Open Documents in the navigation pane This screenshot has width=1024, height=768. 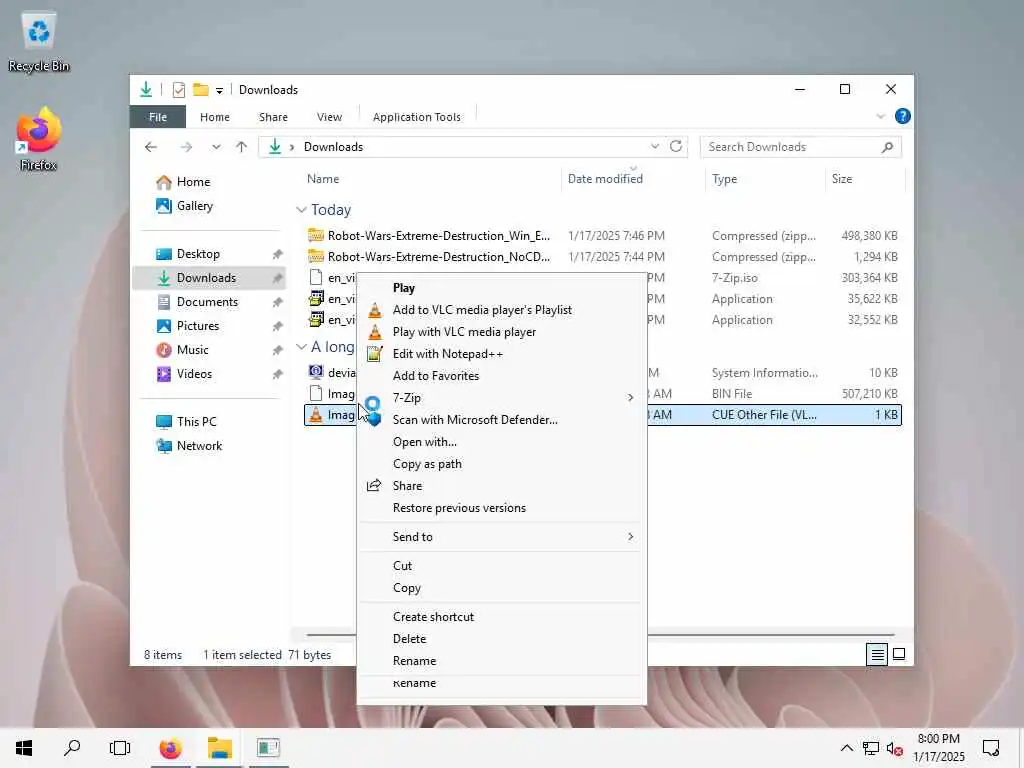209,302
